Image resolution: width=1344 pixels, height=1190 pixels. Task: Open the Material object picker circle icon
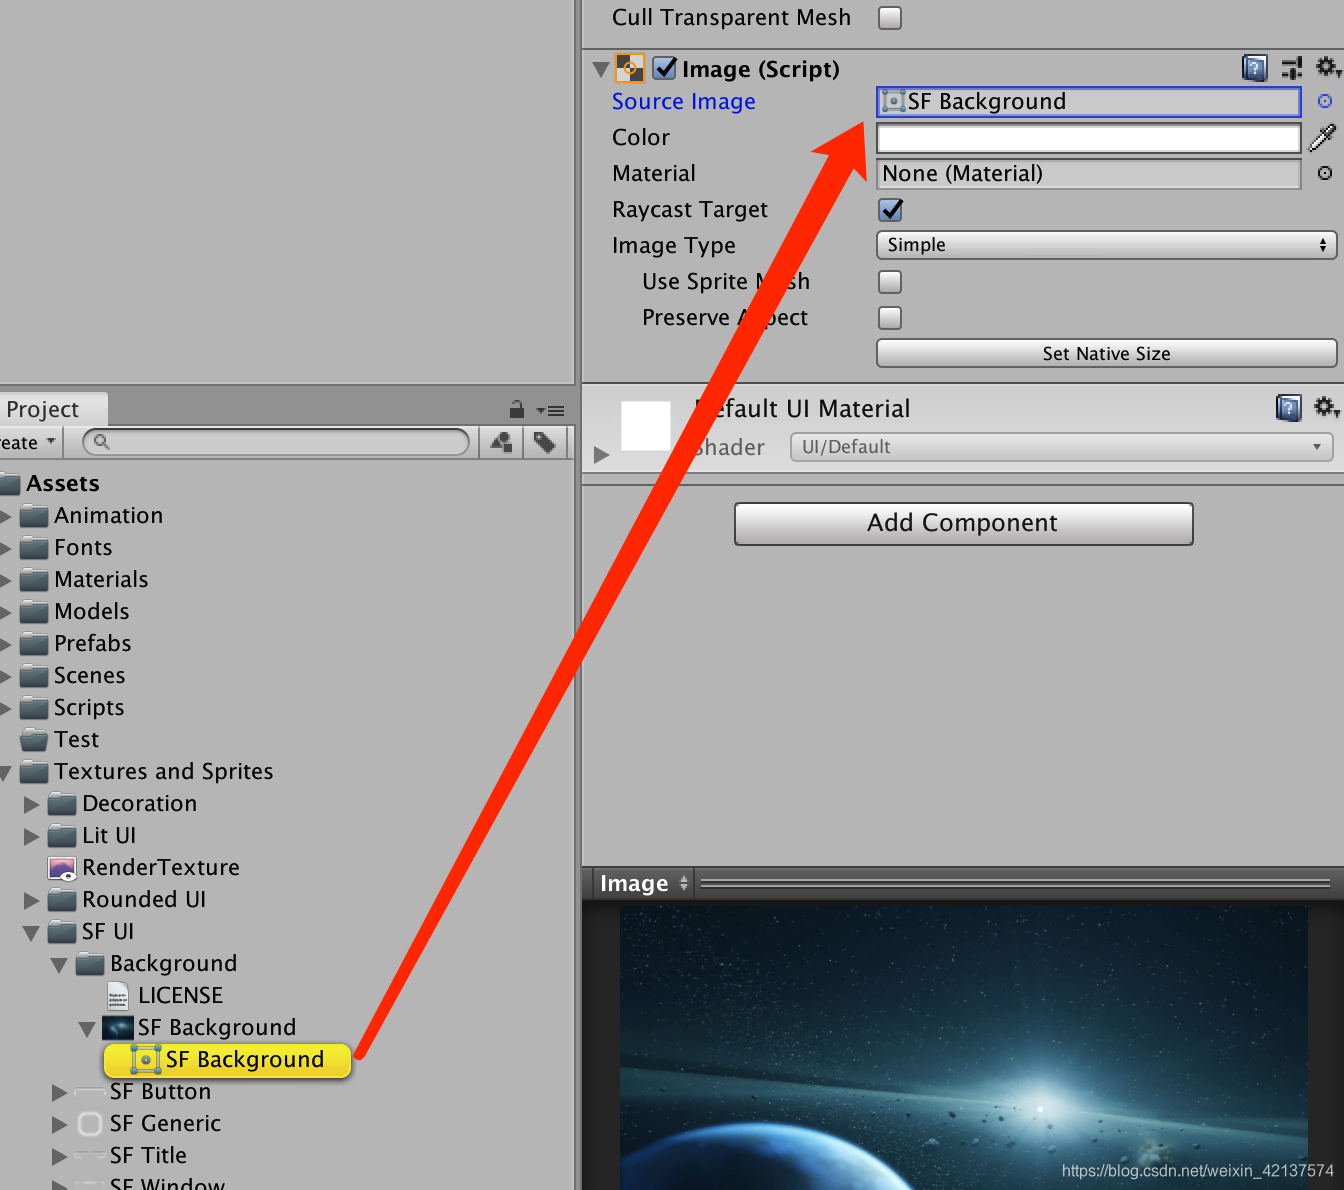click(1324, 173)
